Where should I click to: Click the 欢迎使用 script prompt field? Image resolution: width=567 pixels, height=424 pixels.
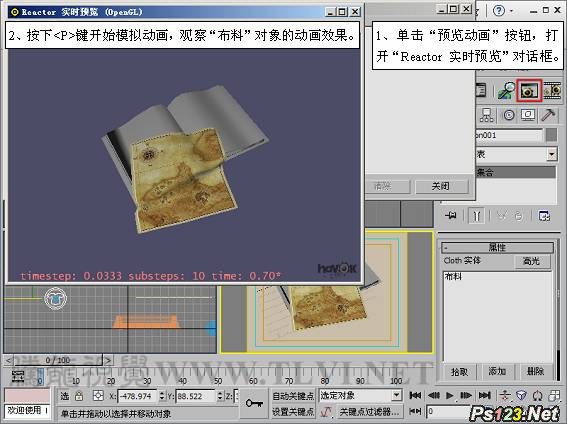[x=27, y=411]
